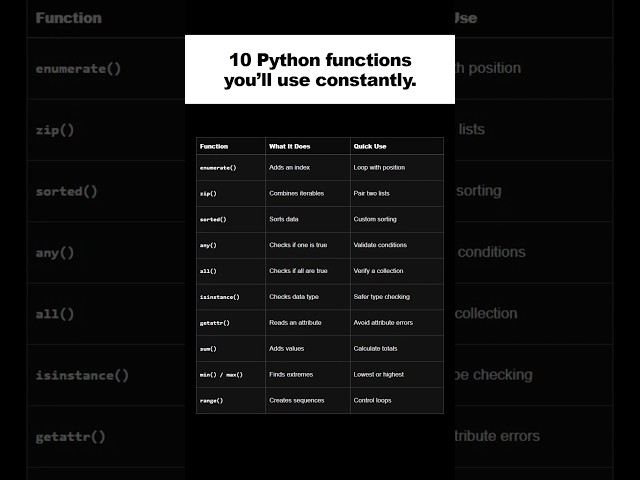The image size is (640, 480).
Task: Click the title "10 Python functions you'll use constantly."
Action: click(320, 70)
